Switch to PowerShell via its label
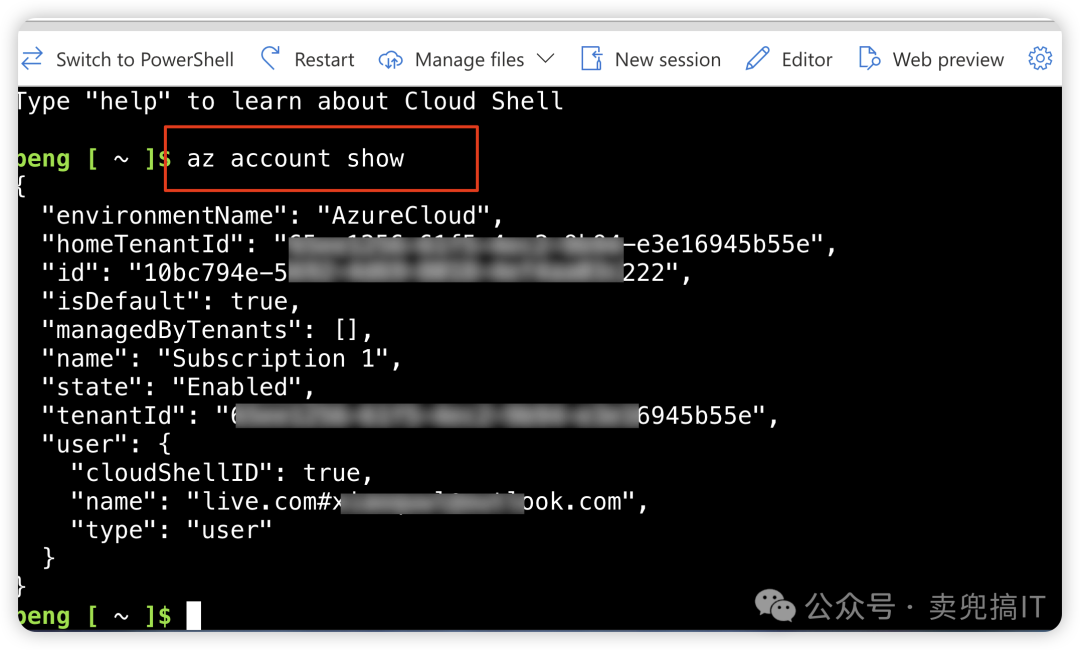Image resolution: width=1080 pixels, height=650 pixels. tap(145, 60)
